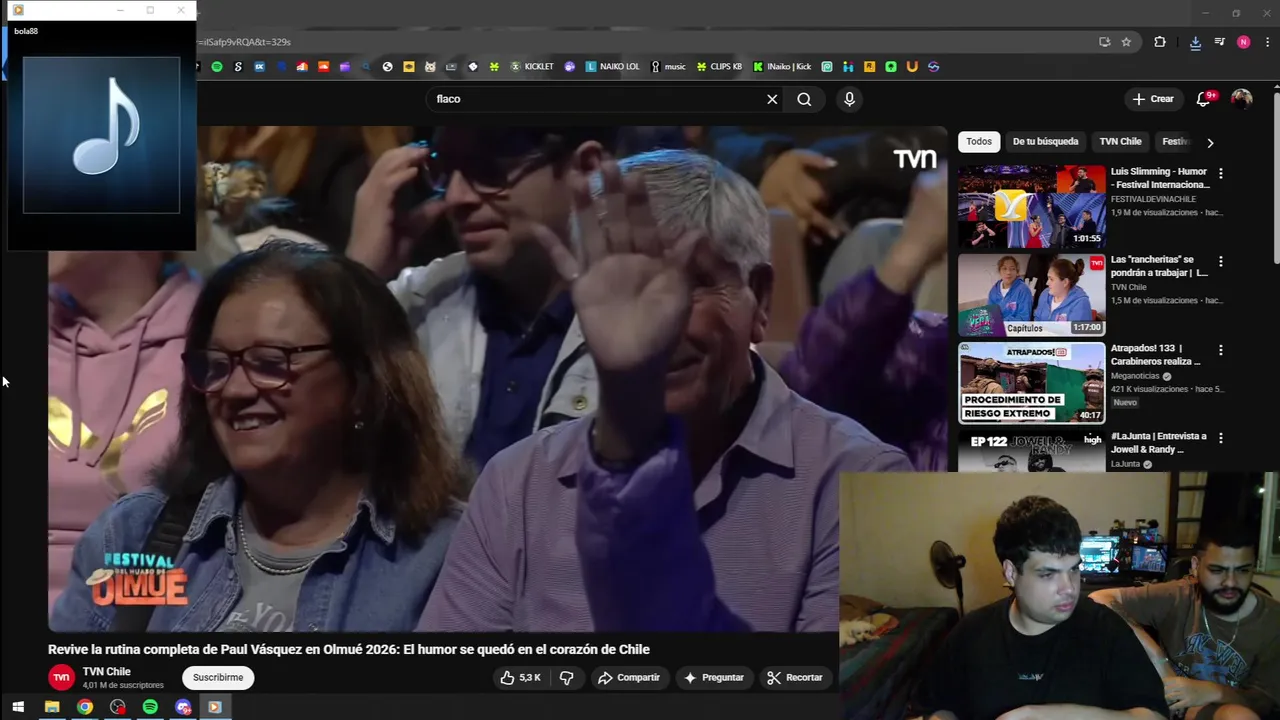Show more filter chips with the arrow

[x=1210, y=142]
